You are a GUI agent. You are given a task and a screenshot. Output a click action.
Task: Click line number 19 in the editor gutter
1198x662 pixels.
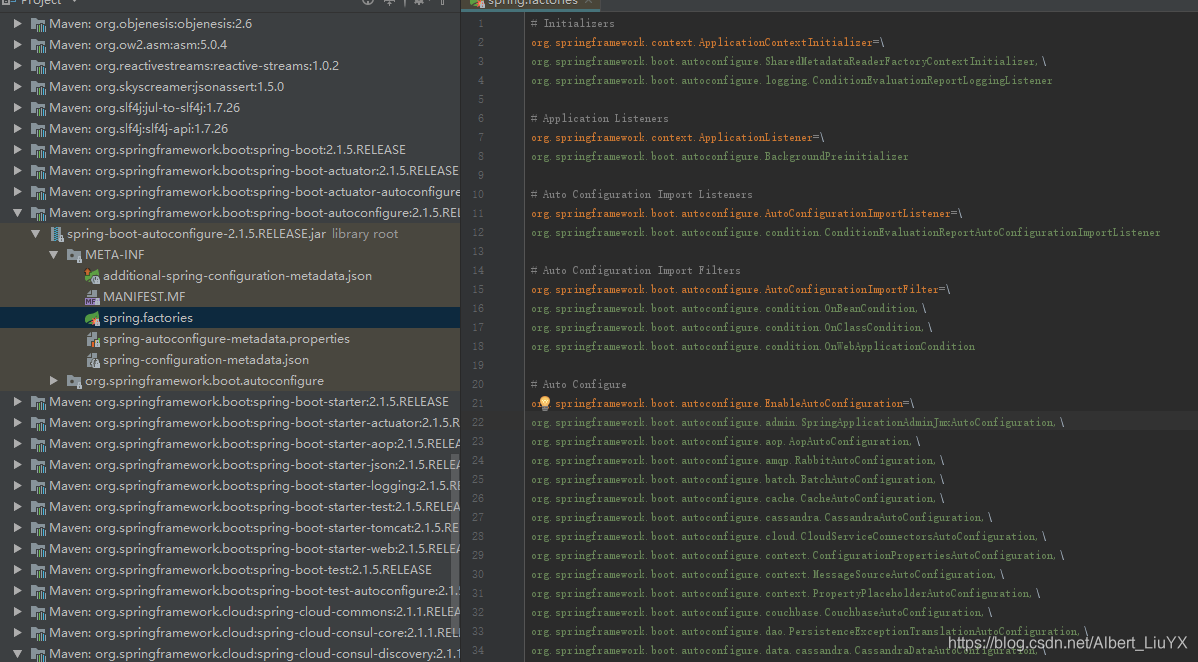pyautogui.click(x=478, y=365)
